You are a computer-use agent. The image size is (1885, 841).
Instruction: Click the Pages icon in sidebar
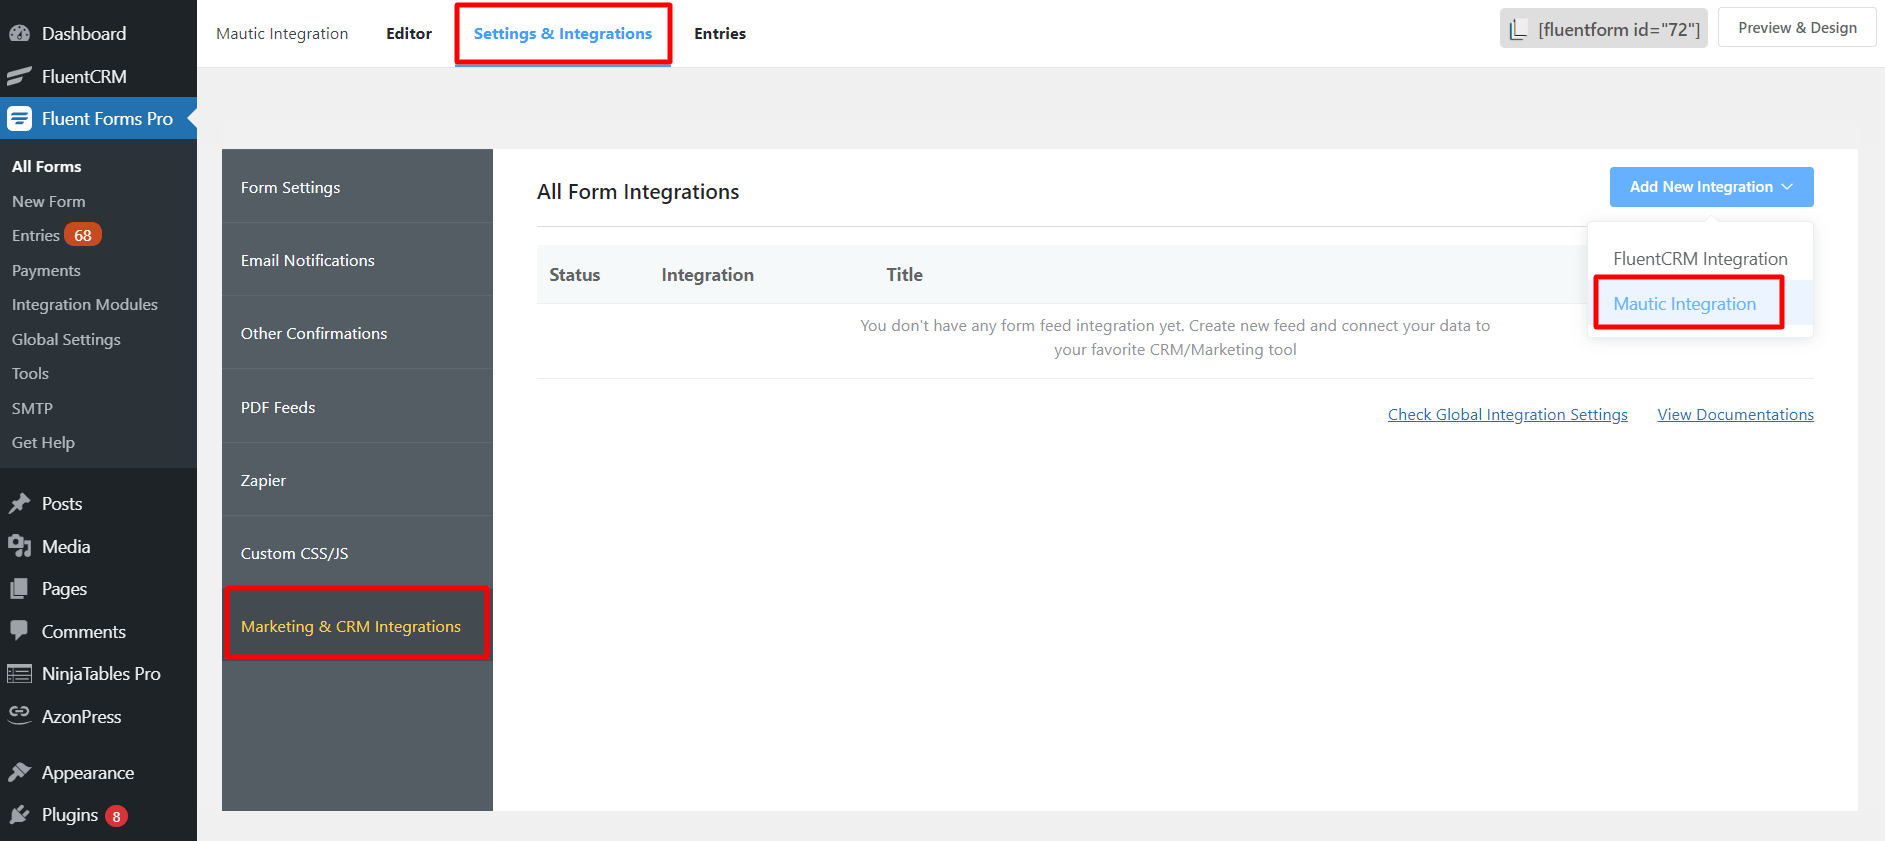point(19,589)
